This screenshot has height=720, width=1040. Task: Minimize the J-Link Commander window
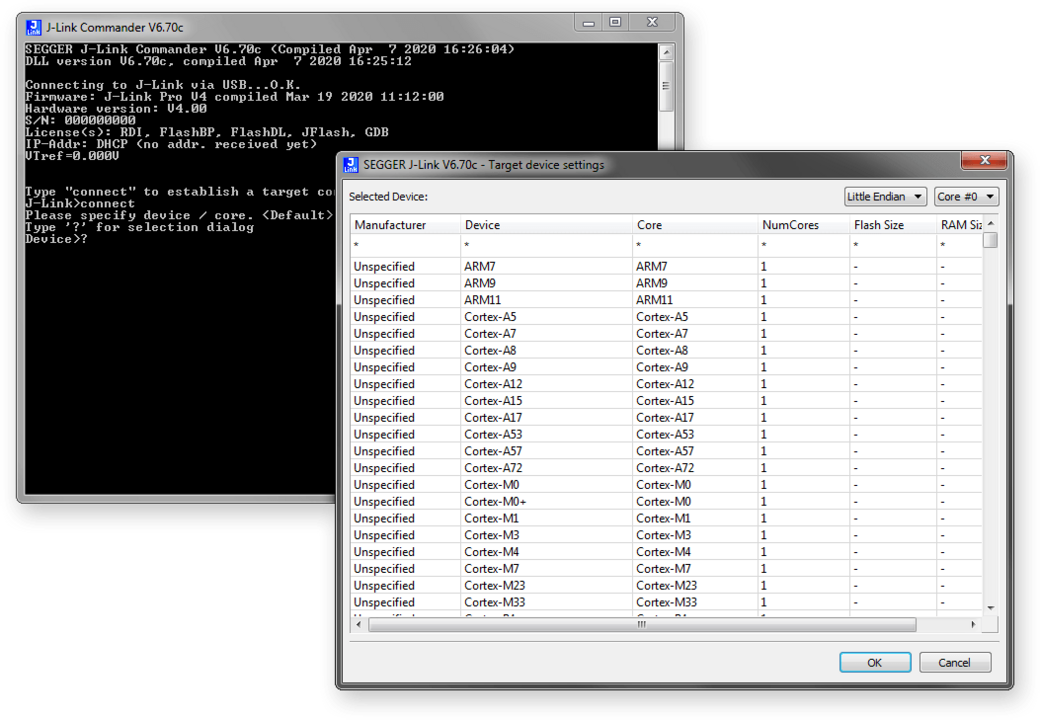[x=588, y=23]
